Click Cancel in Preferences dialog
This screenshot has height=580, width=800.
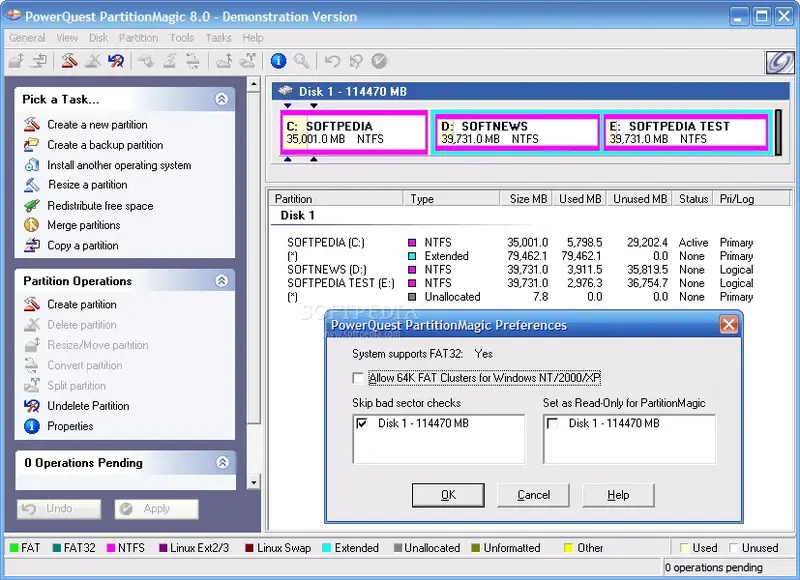(x=533, y=495)
